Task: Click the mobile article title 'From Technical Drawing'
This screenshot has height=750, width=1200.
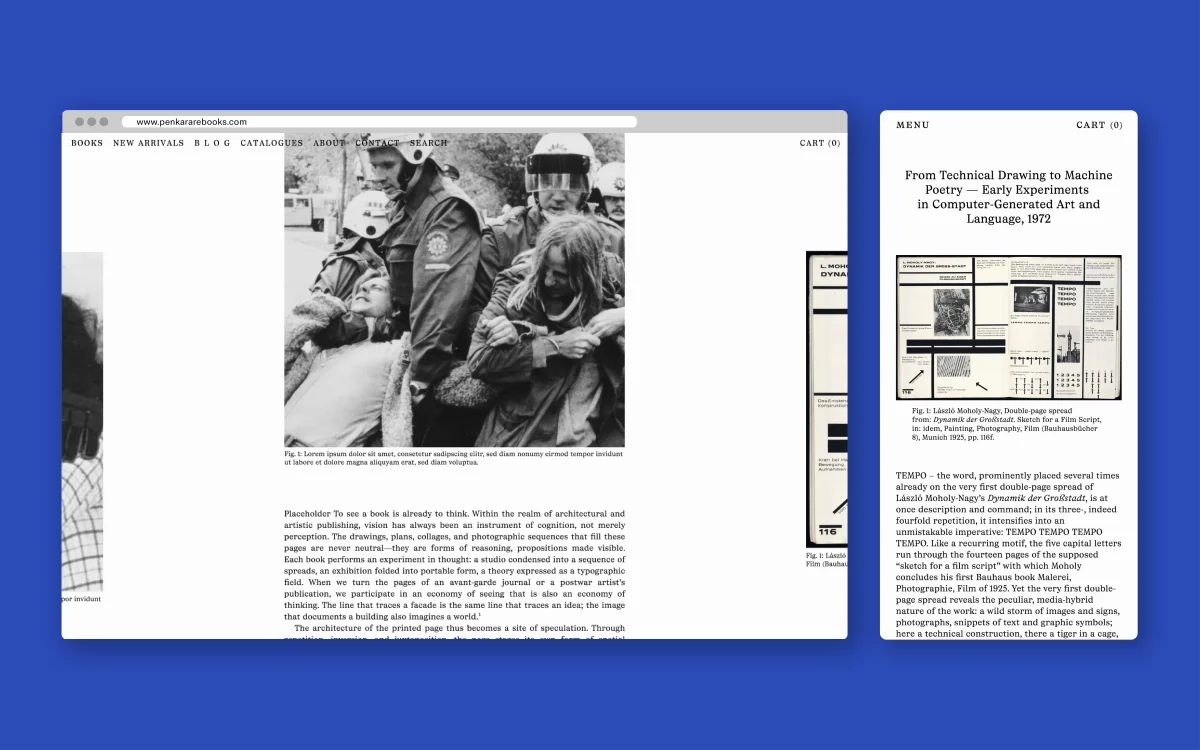Action: tap(1009, 197)
